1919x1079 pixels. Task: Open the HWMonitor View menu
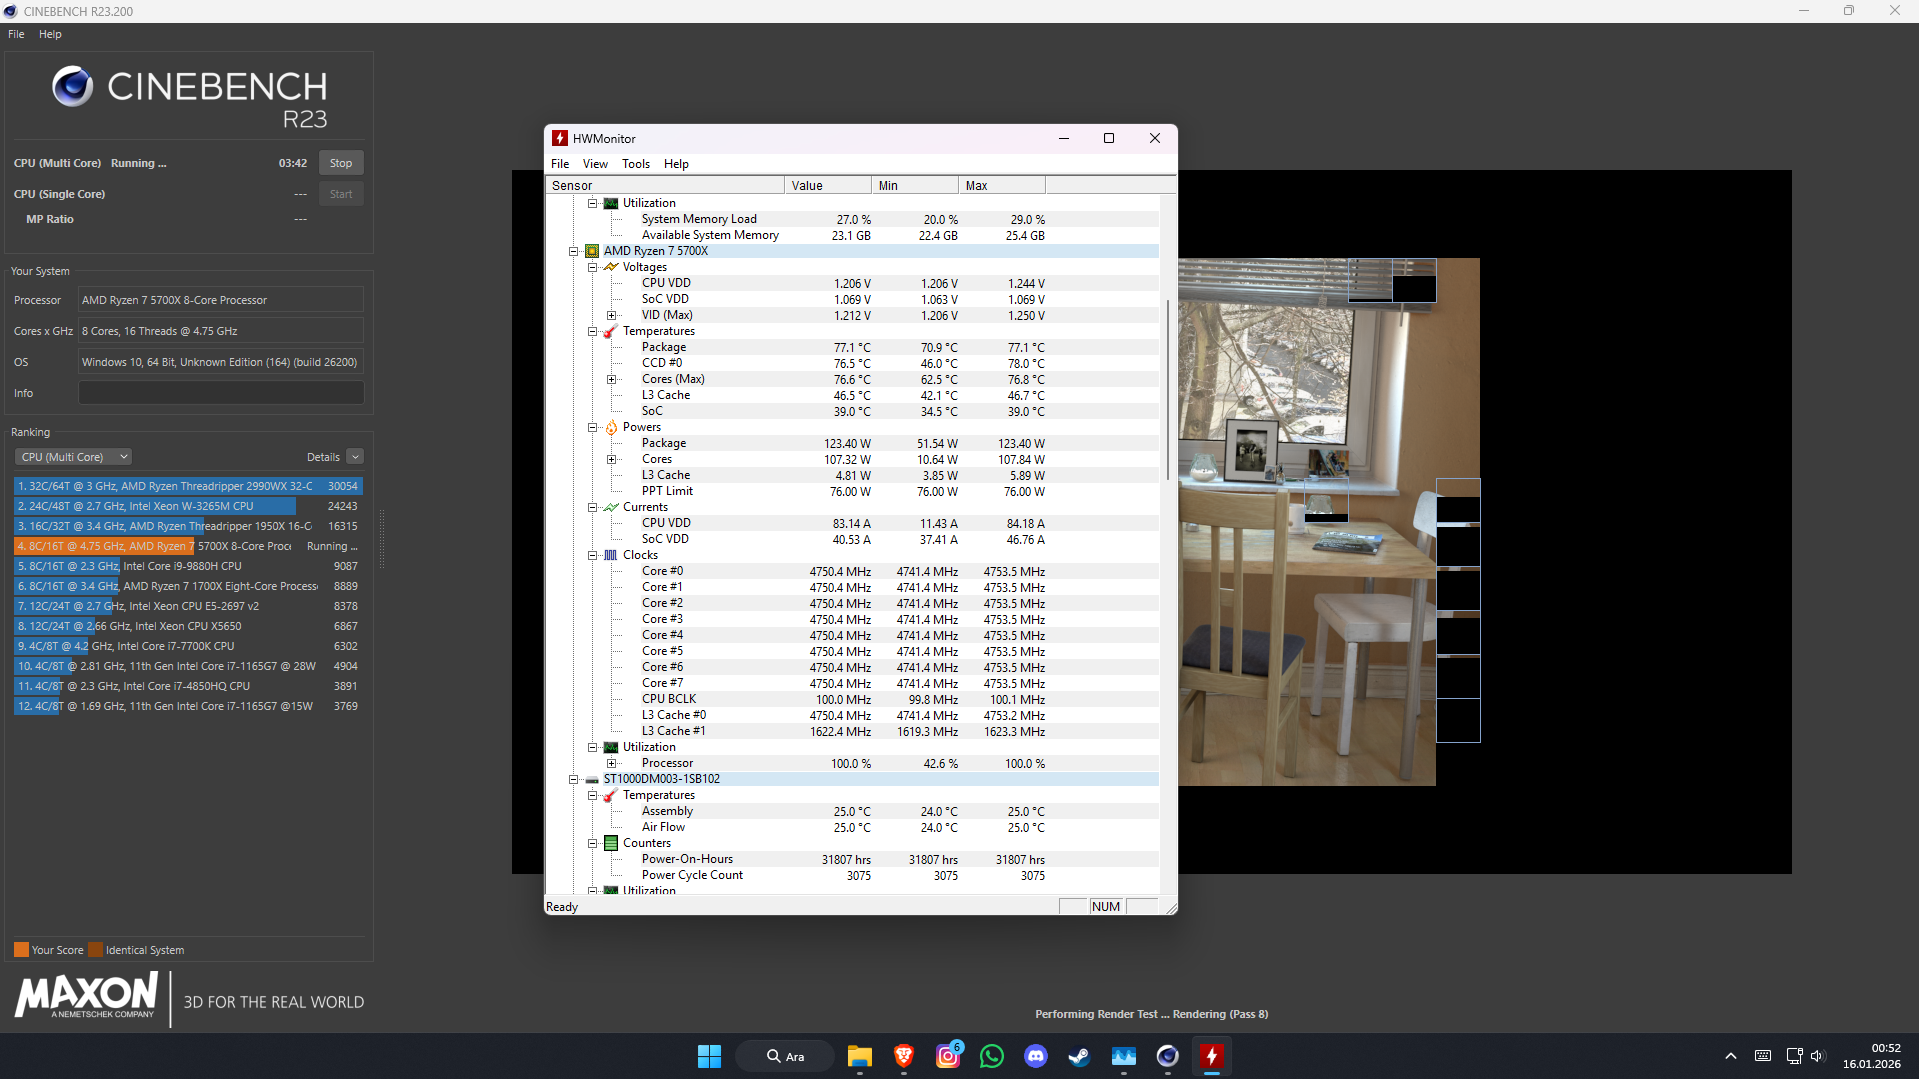pos(595,164)
